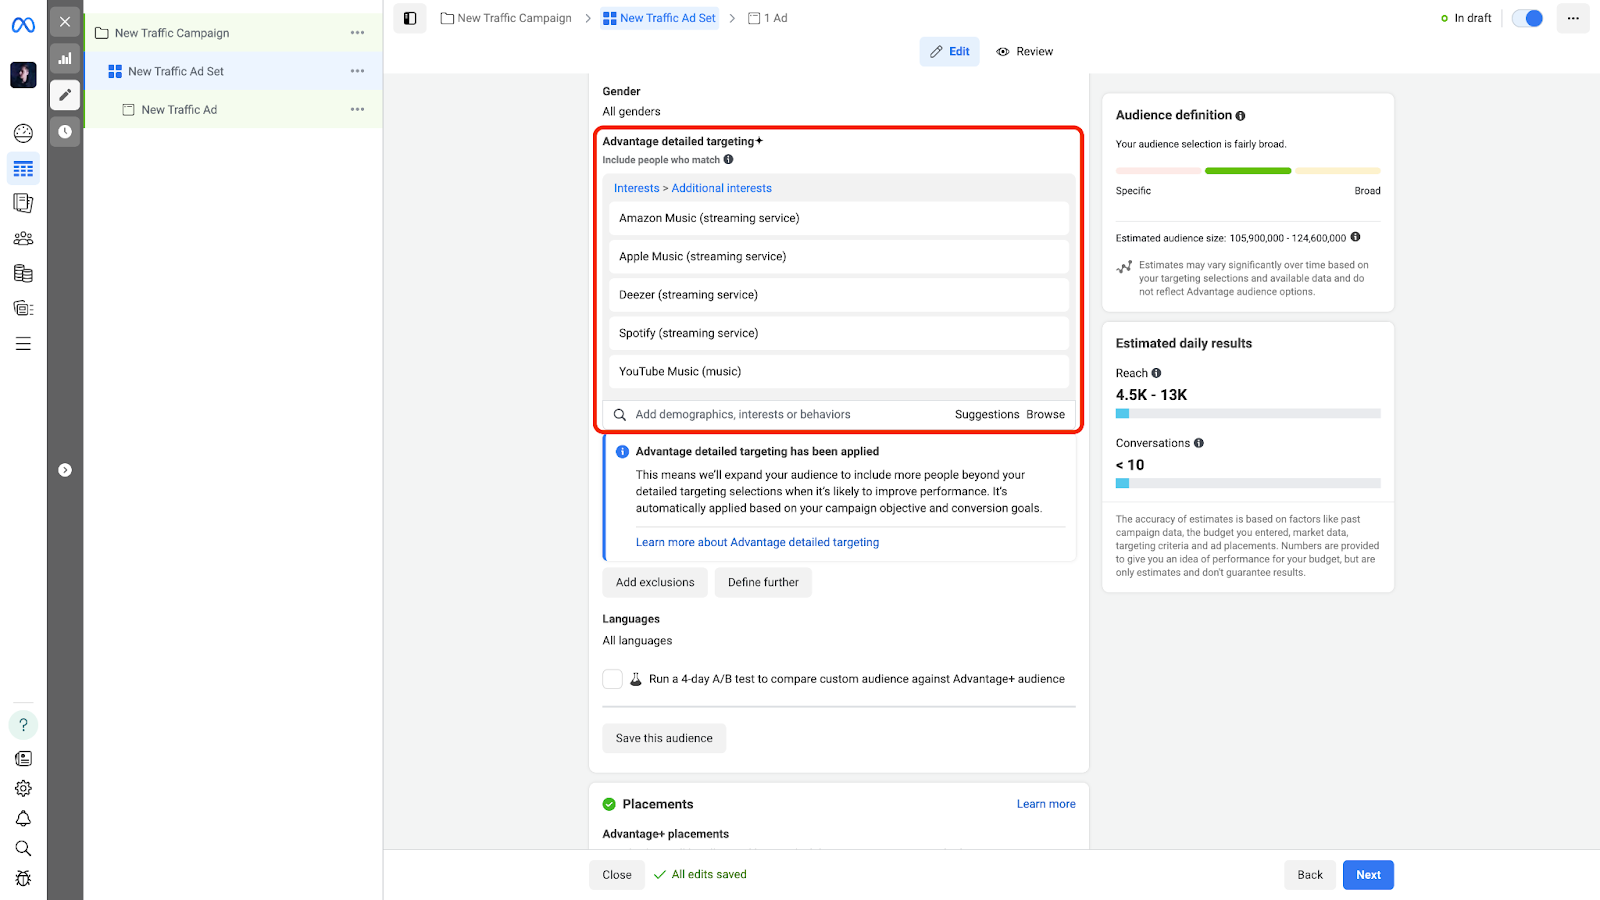Image resolution: width=1600 pixels, height=900 pixels.
Task: Click Suggestions in targeting search bar
Action: click(x=987, y=415)
